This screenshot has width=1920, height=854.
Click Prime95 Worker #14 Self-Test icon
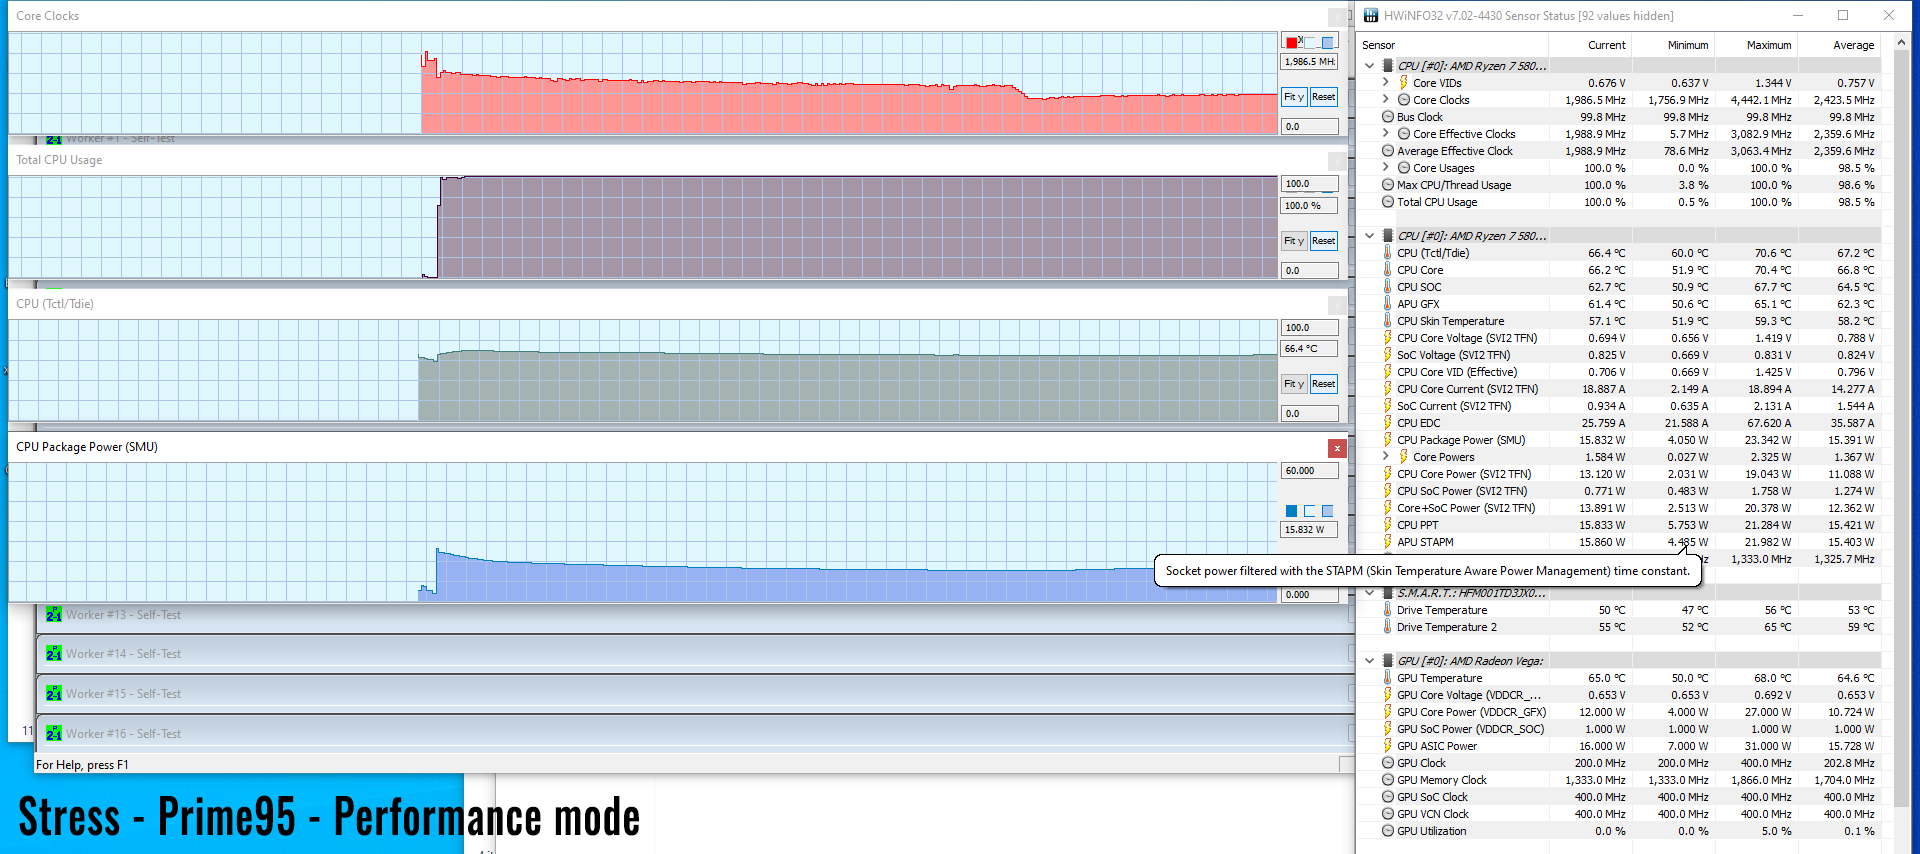[x=54, y=654]
